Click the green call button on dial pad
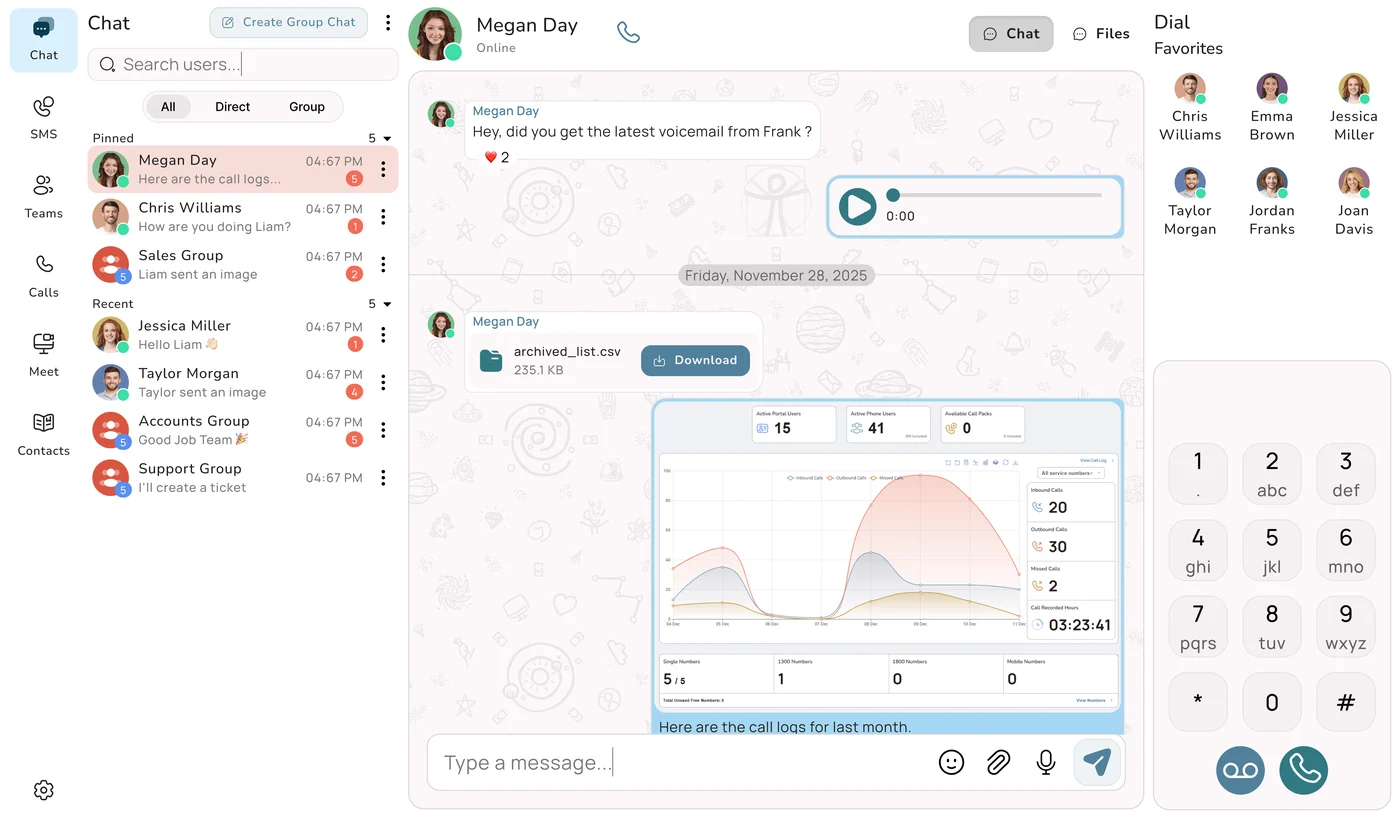Image resolution: width=1400 pixels, height=819 pixels. (1303, 771)
